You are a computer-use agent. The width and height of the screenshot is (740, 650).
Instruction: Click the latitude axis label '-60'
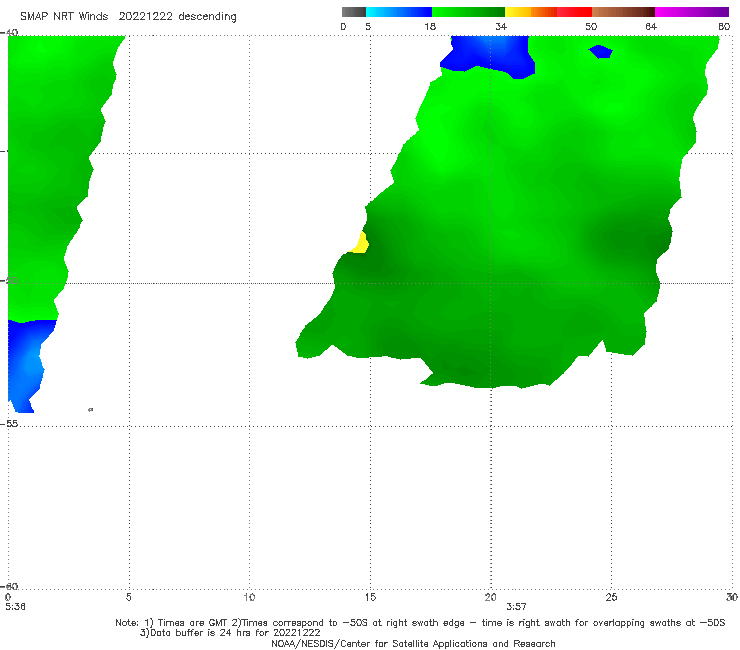point(9,586)
